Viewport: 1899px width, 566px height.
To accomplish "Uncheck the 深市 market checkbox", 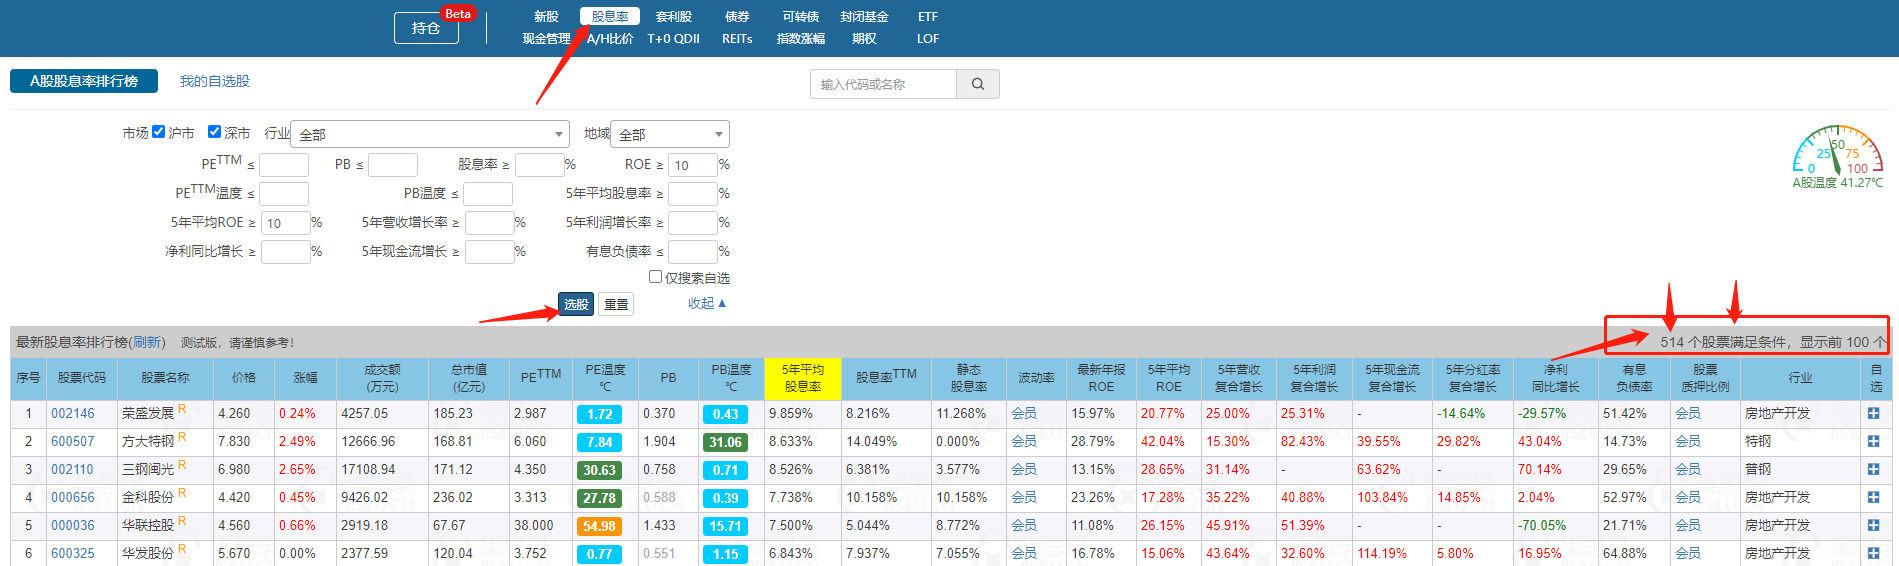I will click(214, 132).
